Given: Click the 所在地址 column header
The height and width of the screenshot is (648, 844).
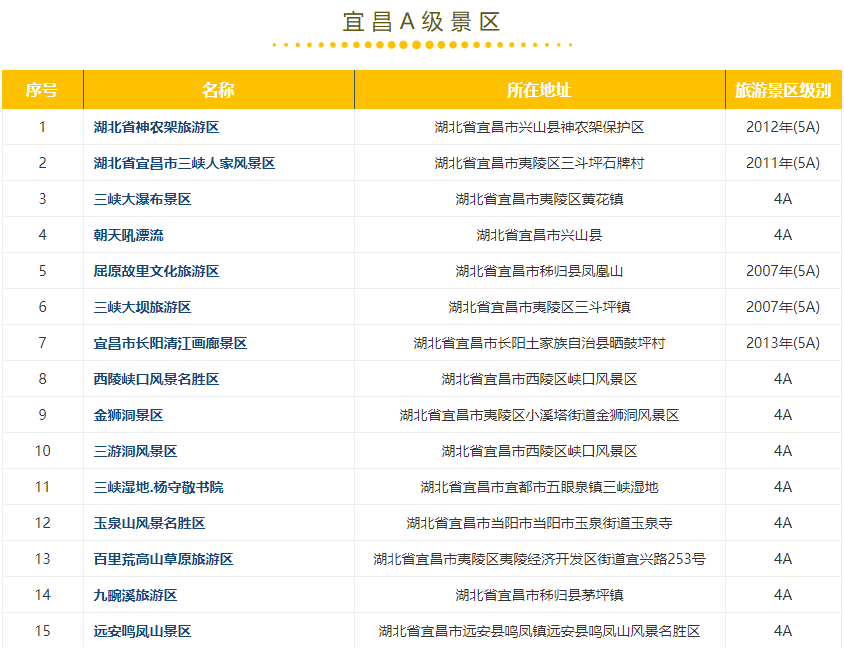Looking at the screenshot, I should click(539, 89).
